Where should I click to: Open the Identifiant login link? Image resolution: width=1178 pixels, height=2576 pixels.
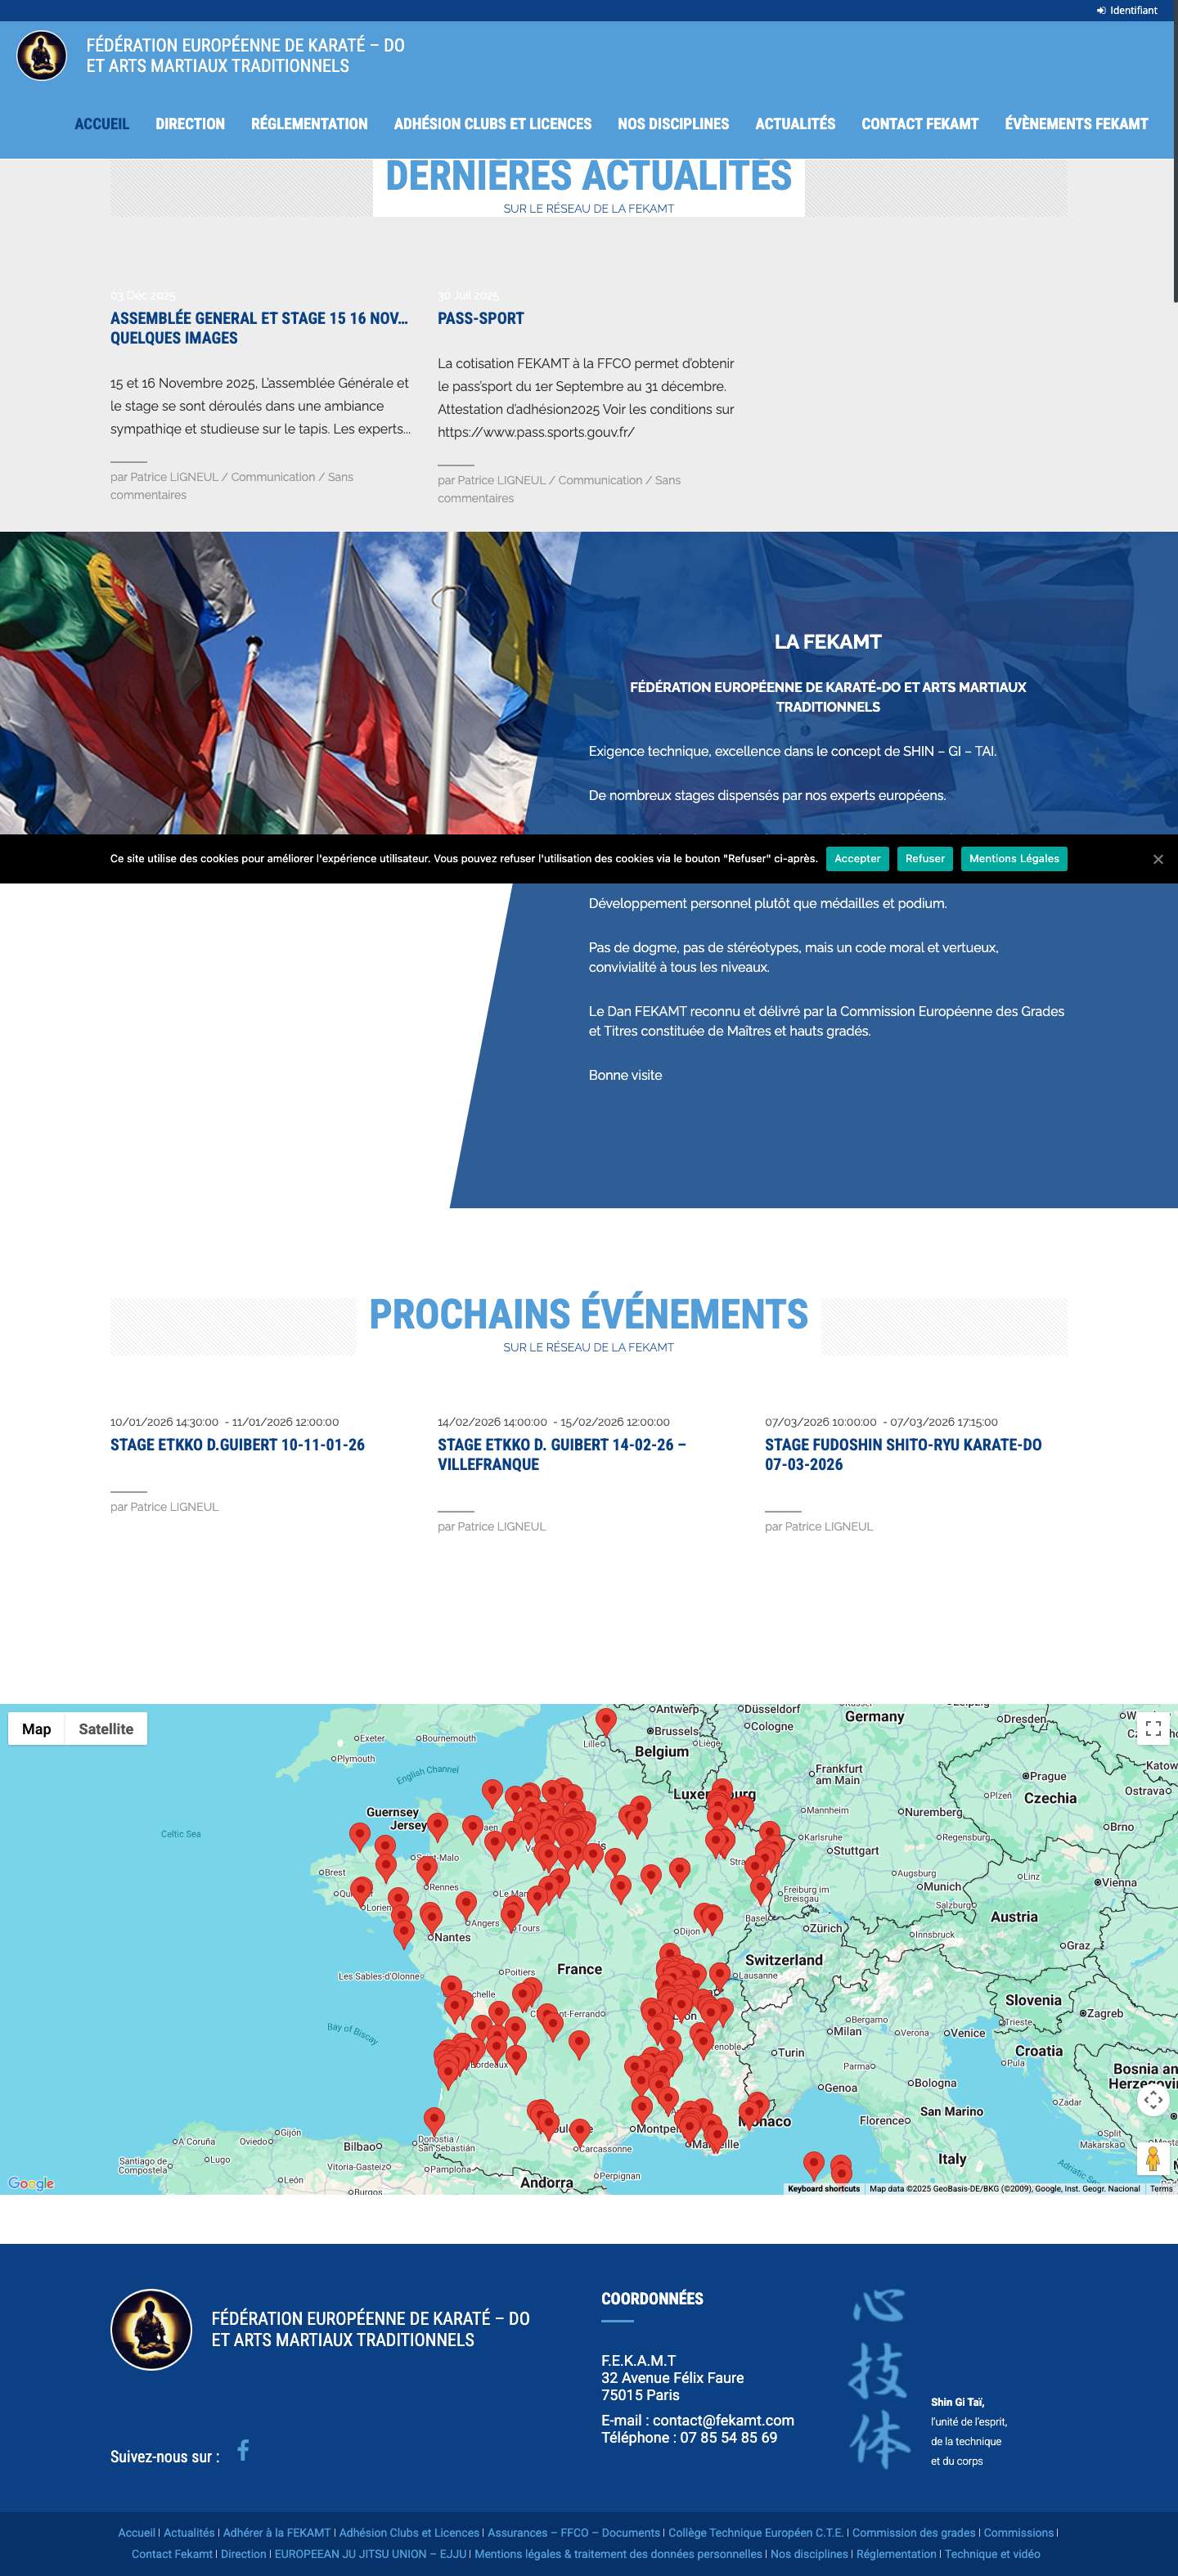point(1127,10)
